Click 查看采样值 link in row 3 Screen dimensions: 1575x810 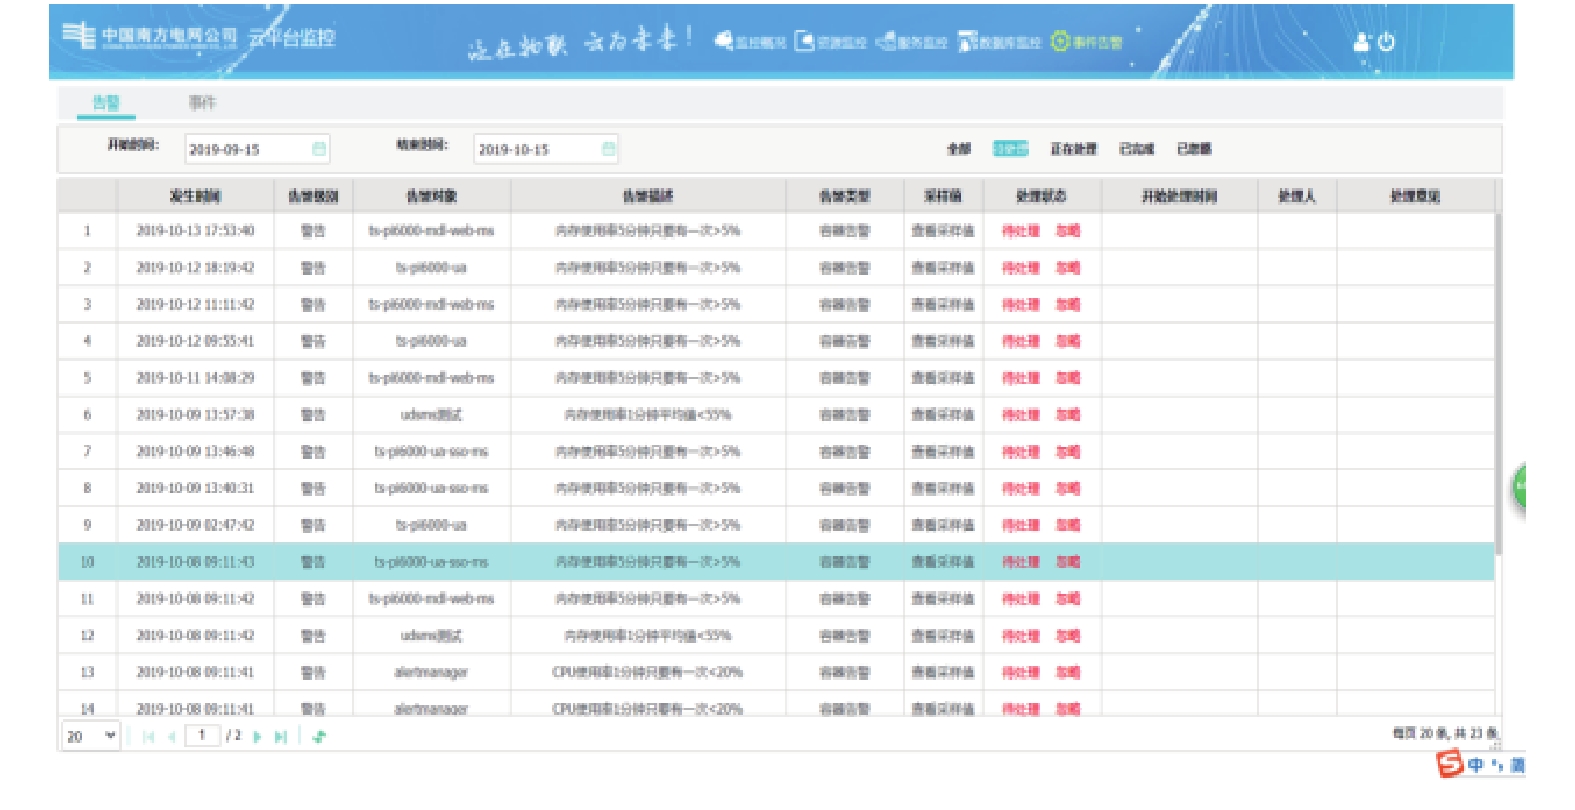point(942,305)
